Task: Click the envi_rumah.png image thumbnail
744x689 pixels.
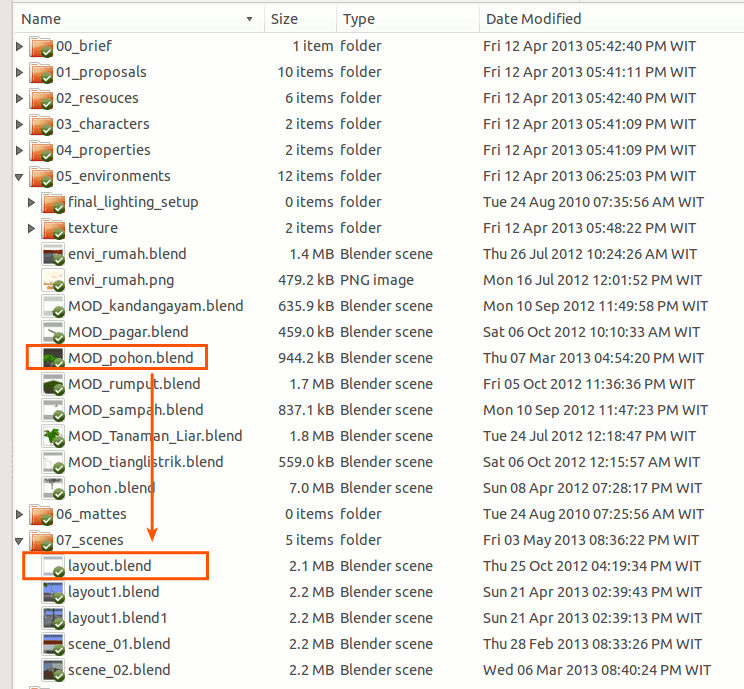Action: [53, 281]
